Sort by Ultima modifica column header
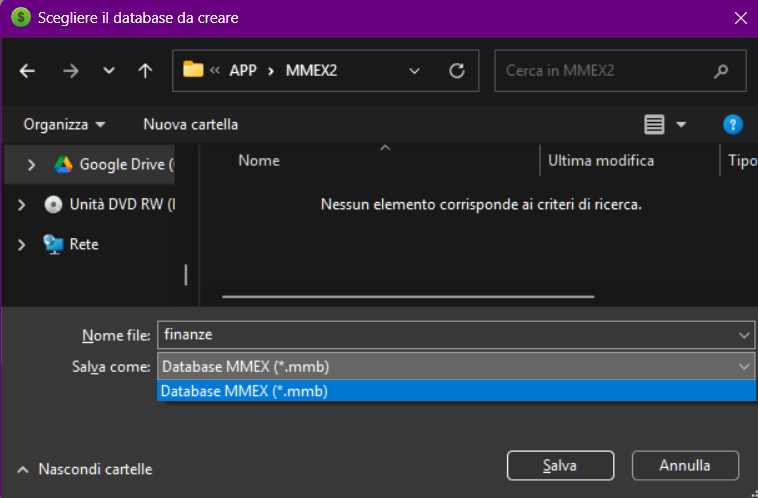The height and width of the screenshot is (498, 758). tap(601, 161)
